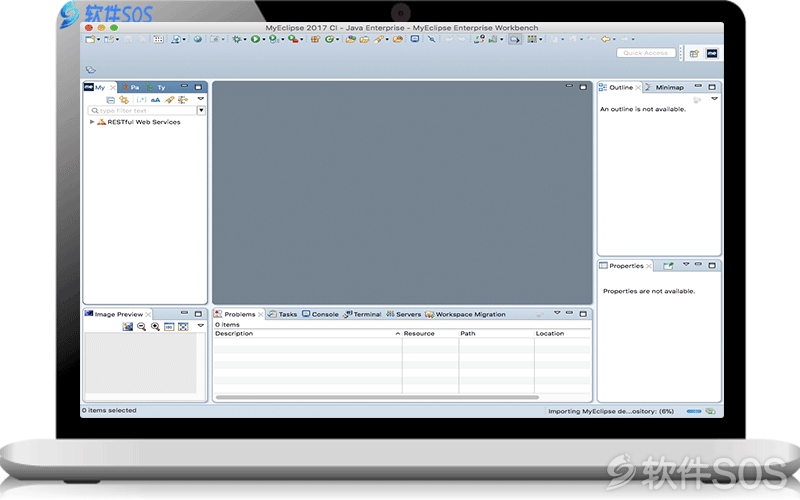Open the Back arrow history dropdown
The image size is (800, 500).
click(x=614, y=40)
